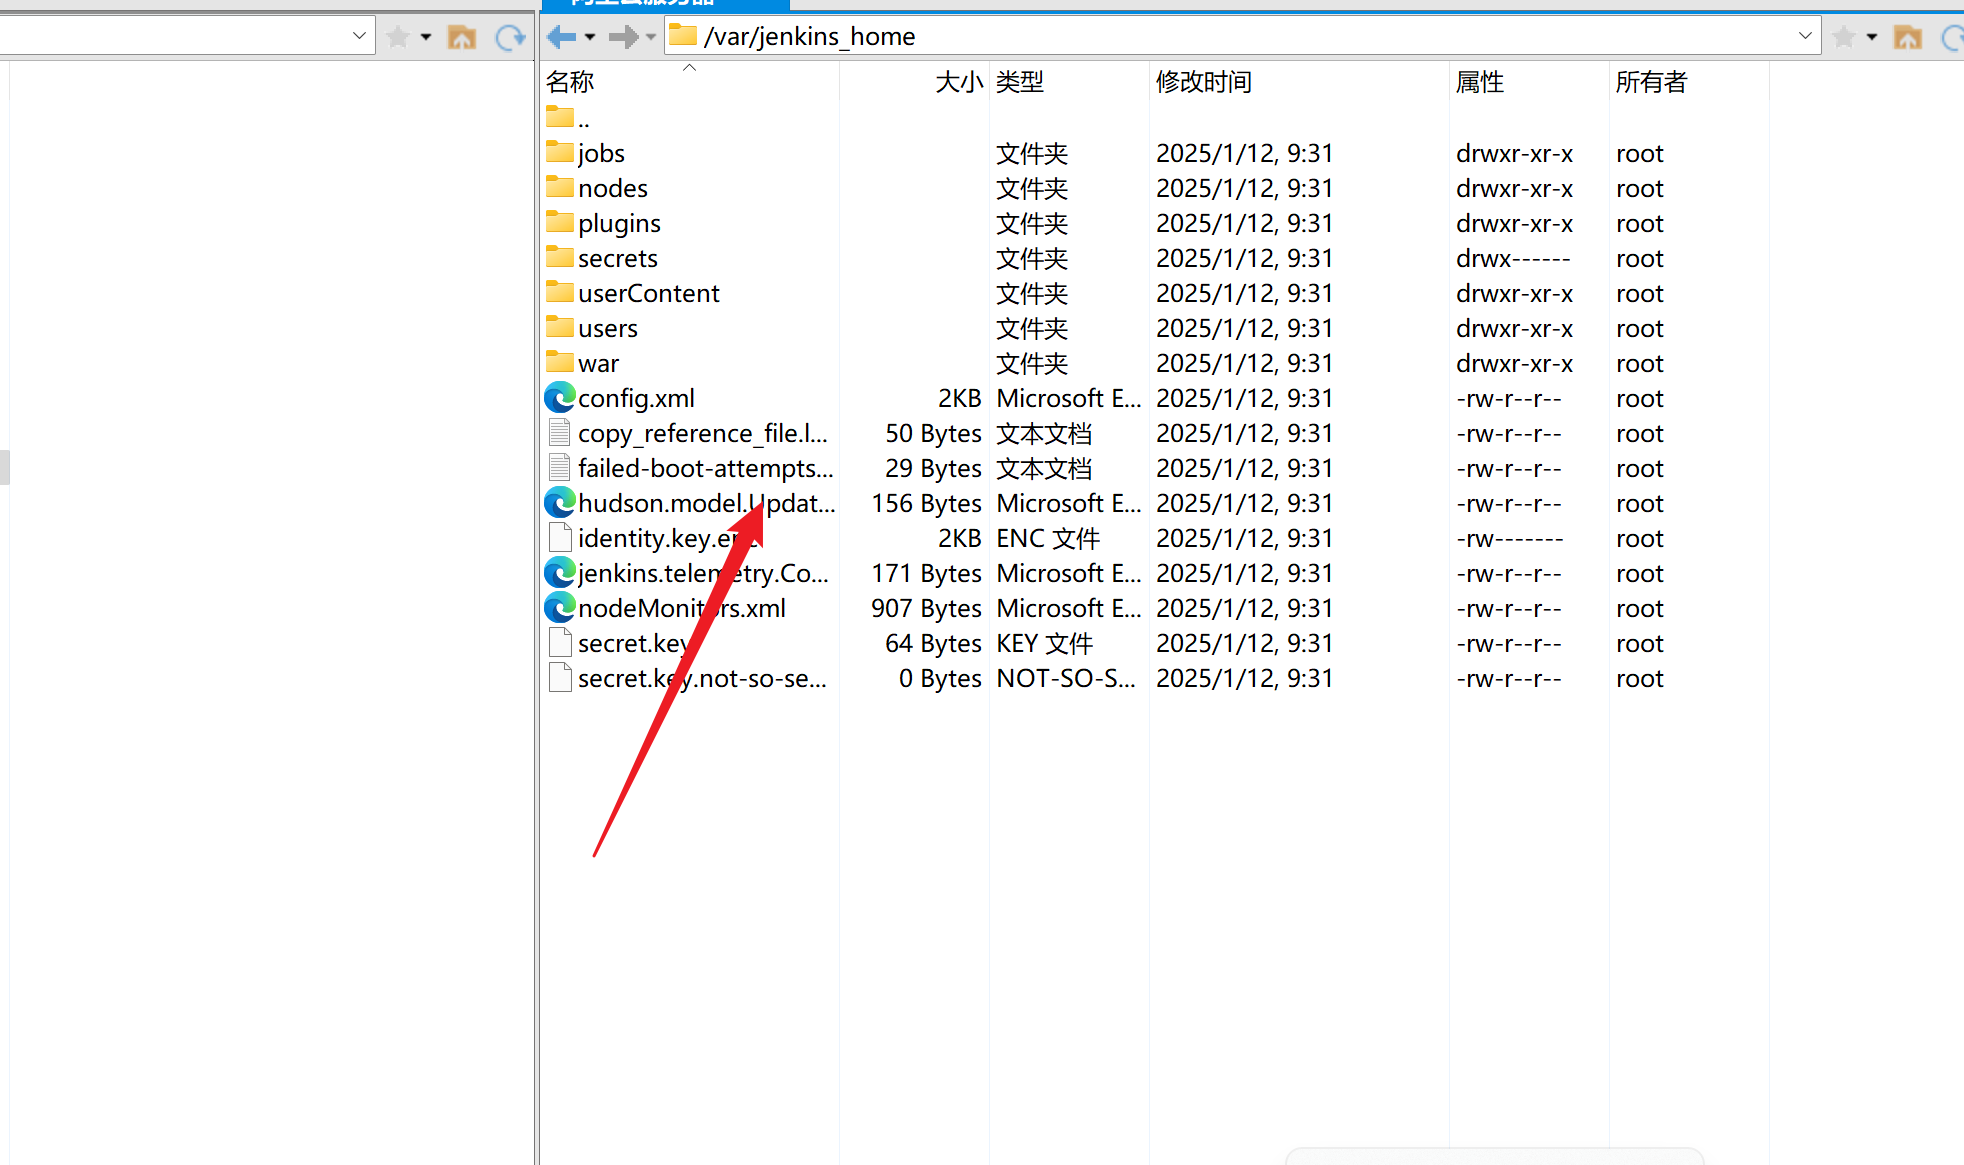Open the back history dropdown arrow
This screenshot has height=1165, width=1964.
pos(590,37)
